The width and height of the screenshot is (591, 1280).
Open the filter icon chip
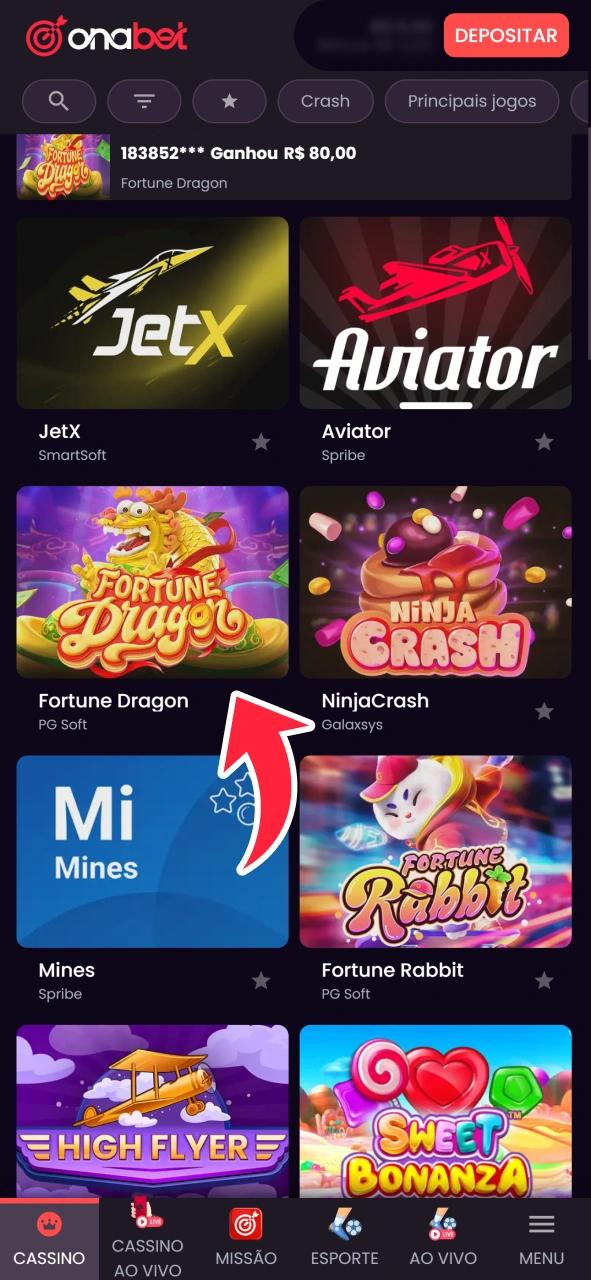[x=144, y=101]
